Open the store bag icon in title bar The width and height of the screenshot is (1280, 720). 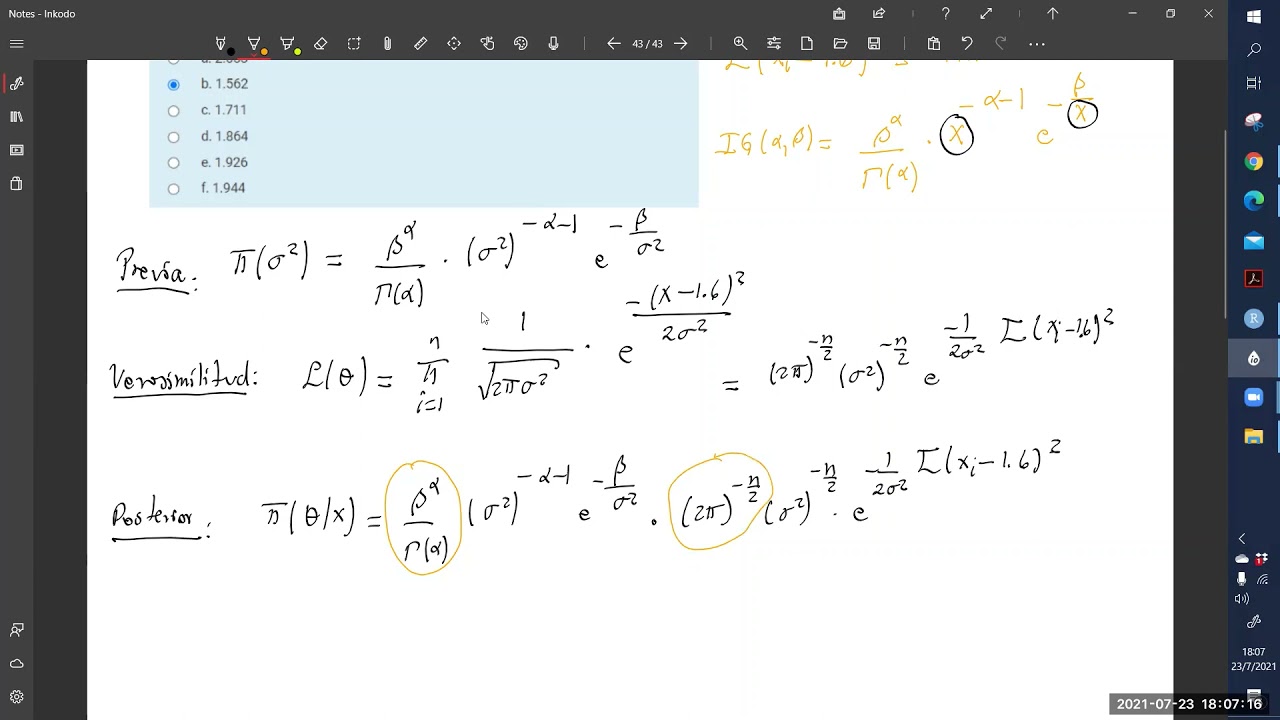(x=839, y=14)
